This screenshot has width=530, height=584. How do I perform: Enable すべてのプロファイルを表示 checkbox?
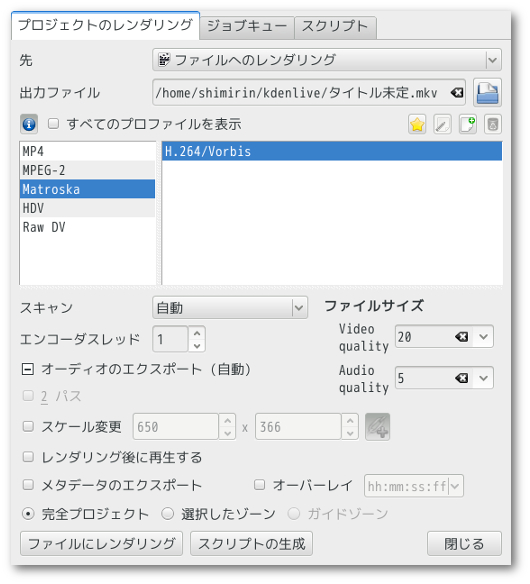[54, 124]
